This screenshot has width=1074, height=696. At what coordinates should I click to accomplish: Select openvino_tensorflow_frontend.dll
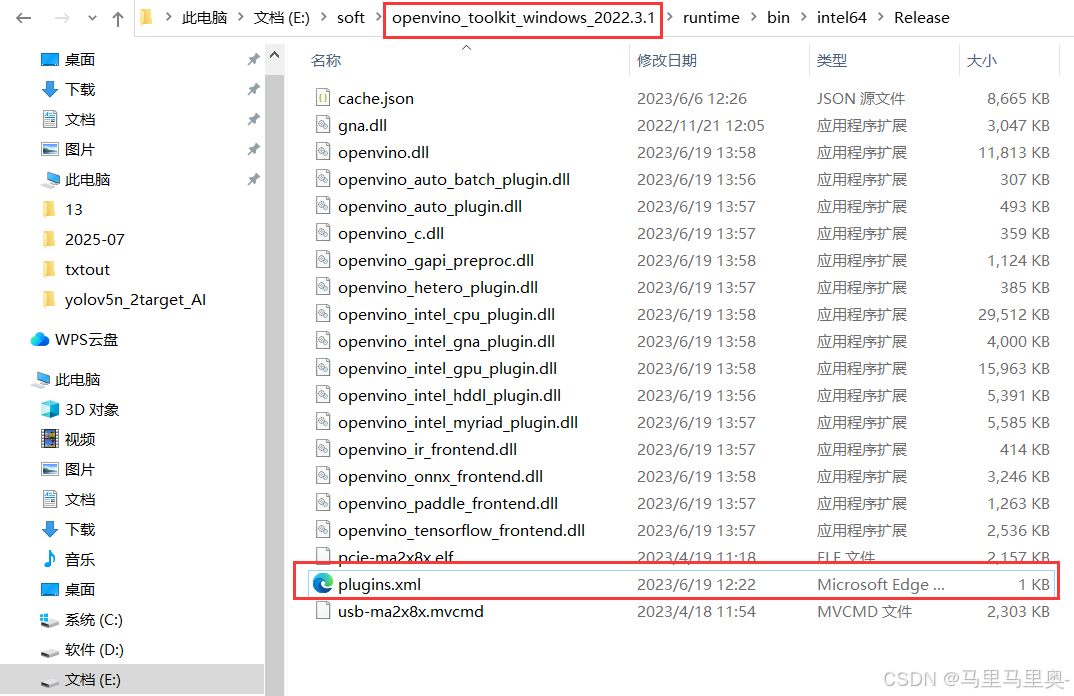coord(461,530)
